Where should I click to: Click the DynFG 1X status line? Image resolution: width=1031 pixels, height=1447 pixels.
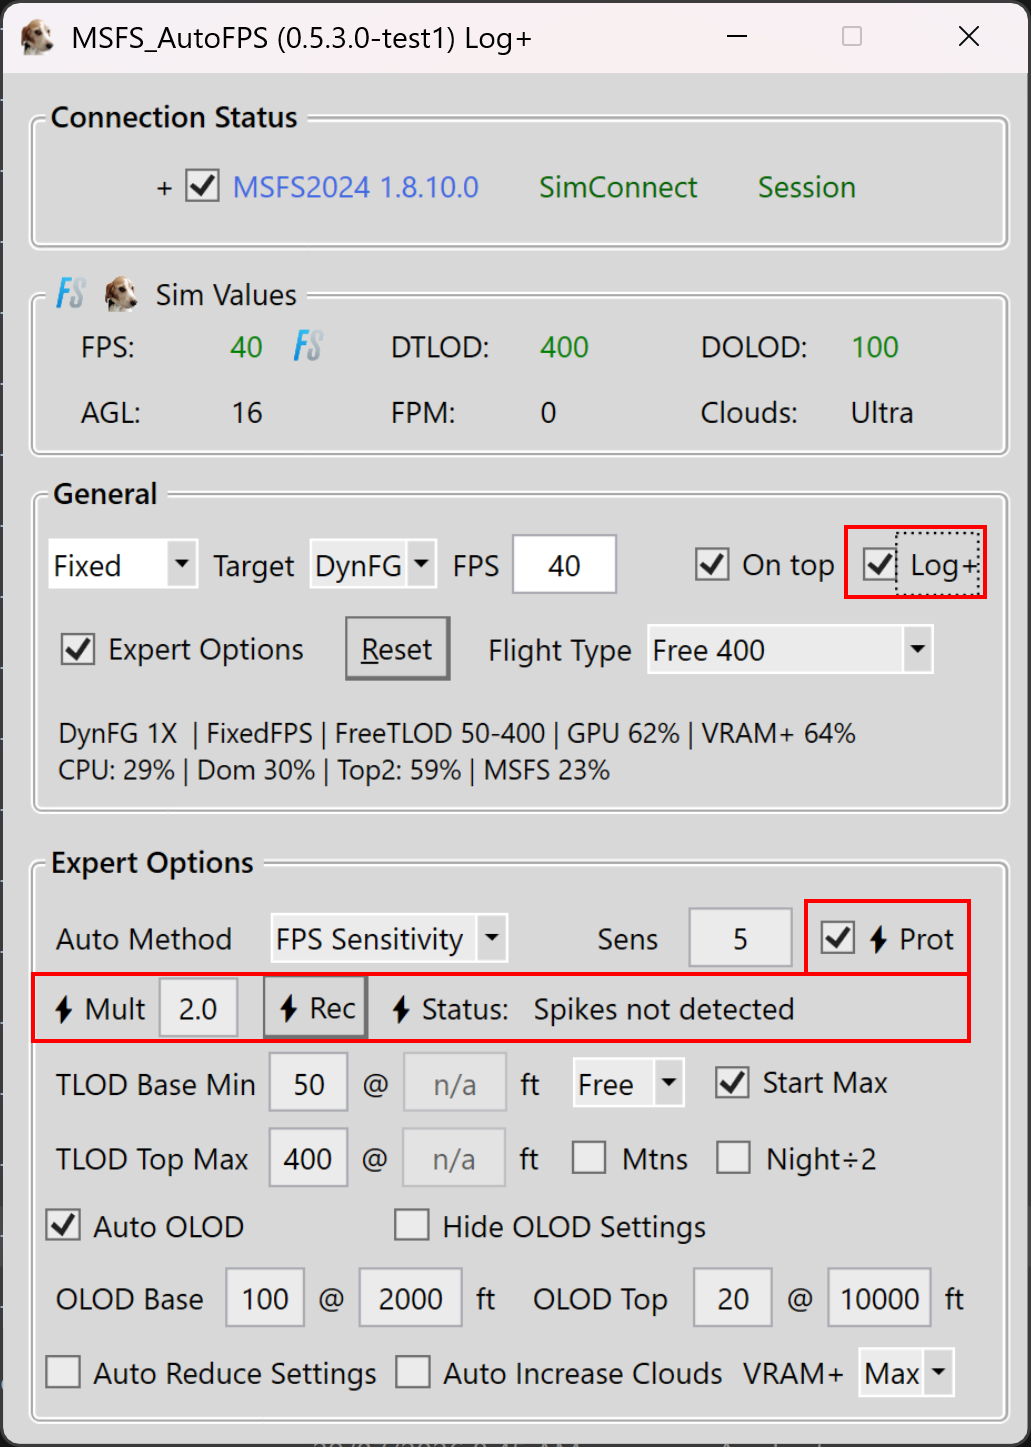pyautogui.click(x=457, y=733)
